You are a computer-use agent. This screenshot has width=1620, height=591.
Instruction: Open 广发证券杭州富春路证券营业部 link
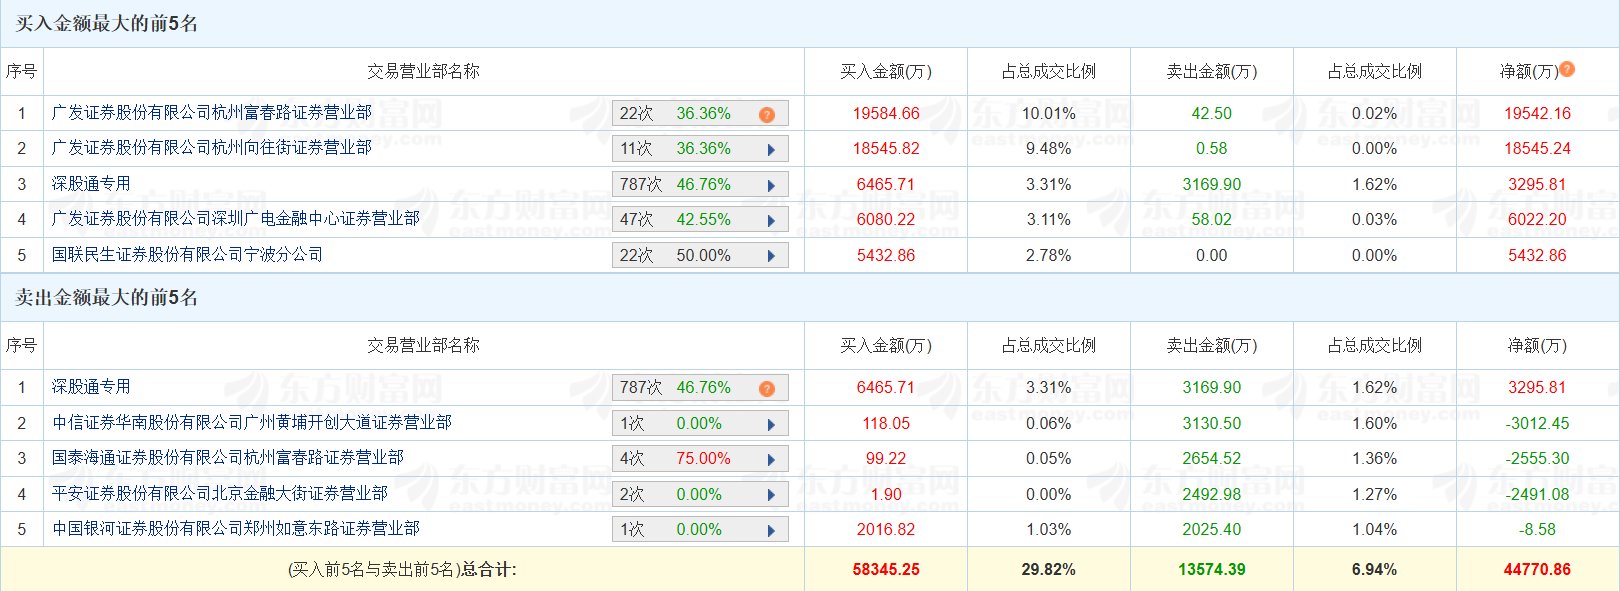(x=212, y=113)
